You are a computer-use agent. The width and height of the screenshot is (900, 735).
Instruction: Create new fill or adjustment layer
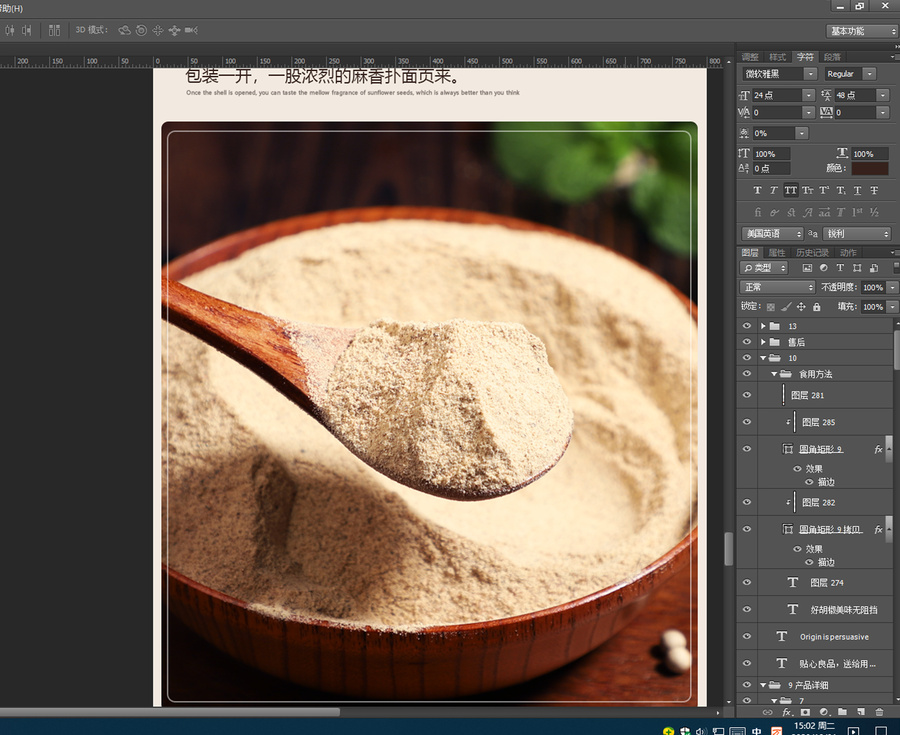(x=824, y=712)
